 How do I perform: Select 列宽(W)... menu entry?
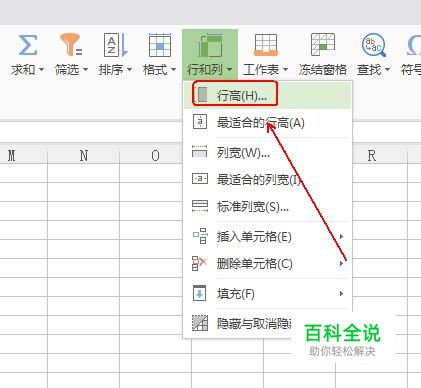tap(268, 152)
